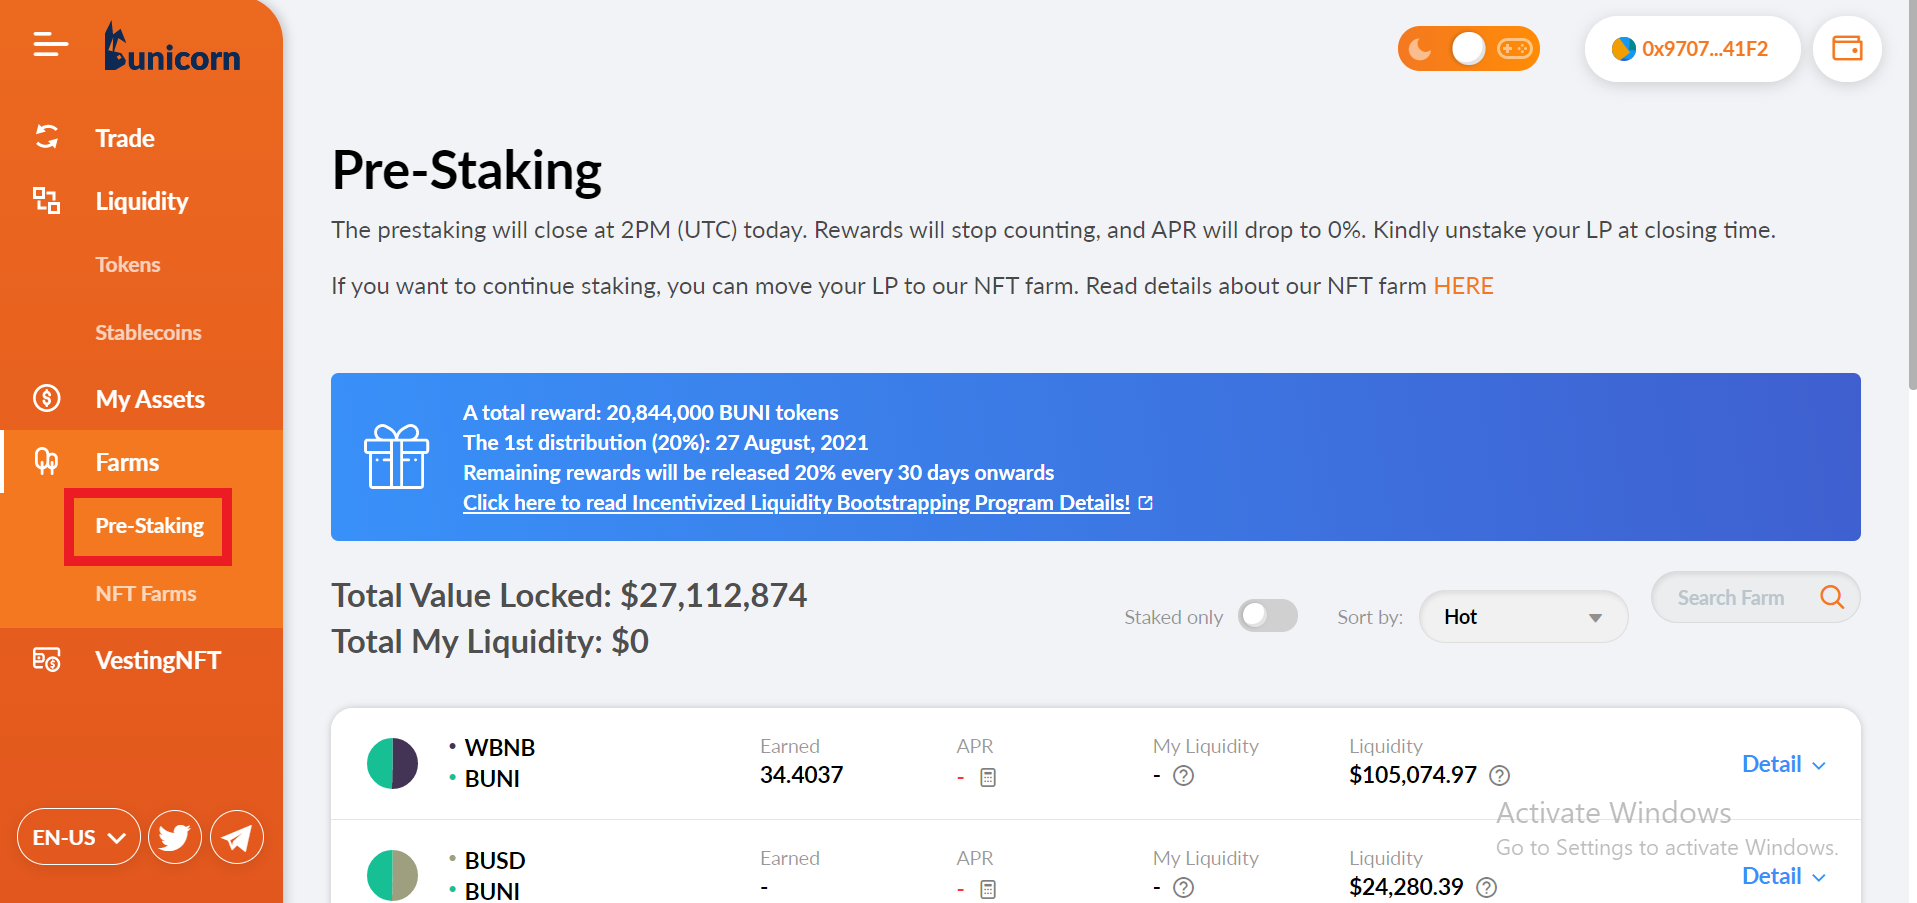Click the WBNB-BUNI pair token icon

point(392,763)
